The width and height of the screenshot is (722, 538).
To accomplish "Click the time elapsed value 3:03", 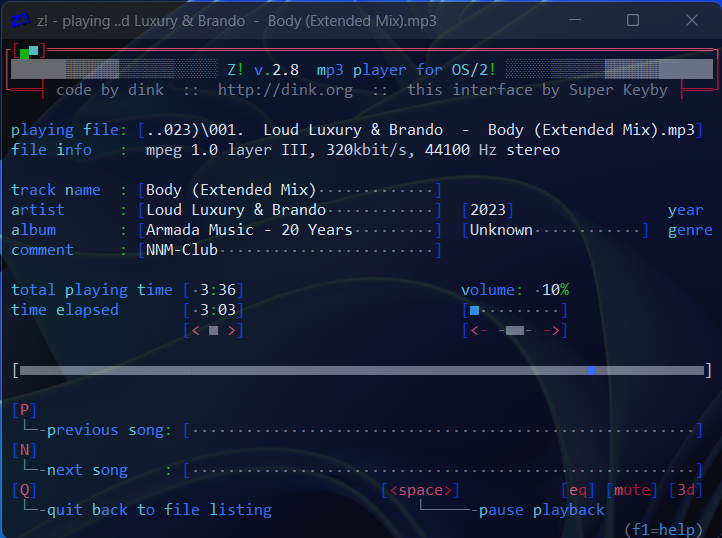I will [213, 310].
